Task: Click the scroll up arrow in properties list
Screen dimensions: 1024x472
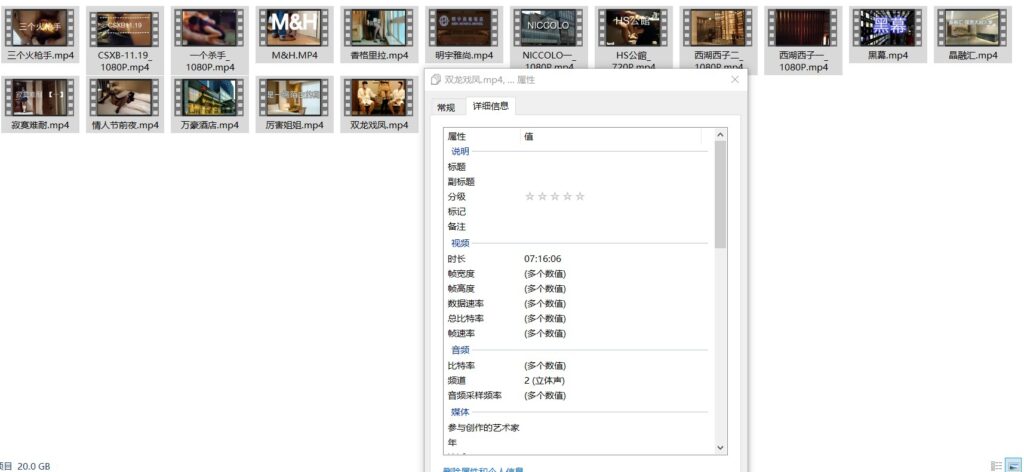Action: click(720, 134)
